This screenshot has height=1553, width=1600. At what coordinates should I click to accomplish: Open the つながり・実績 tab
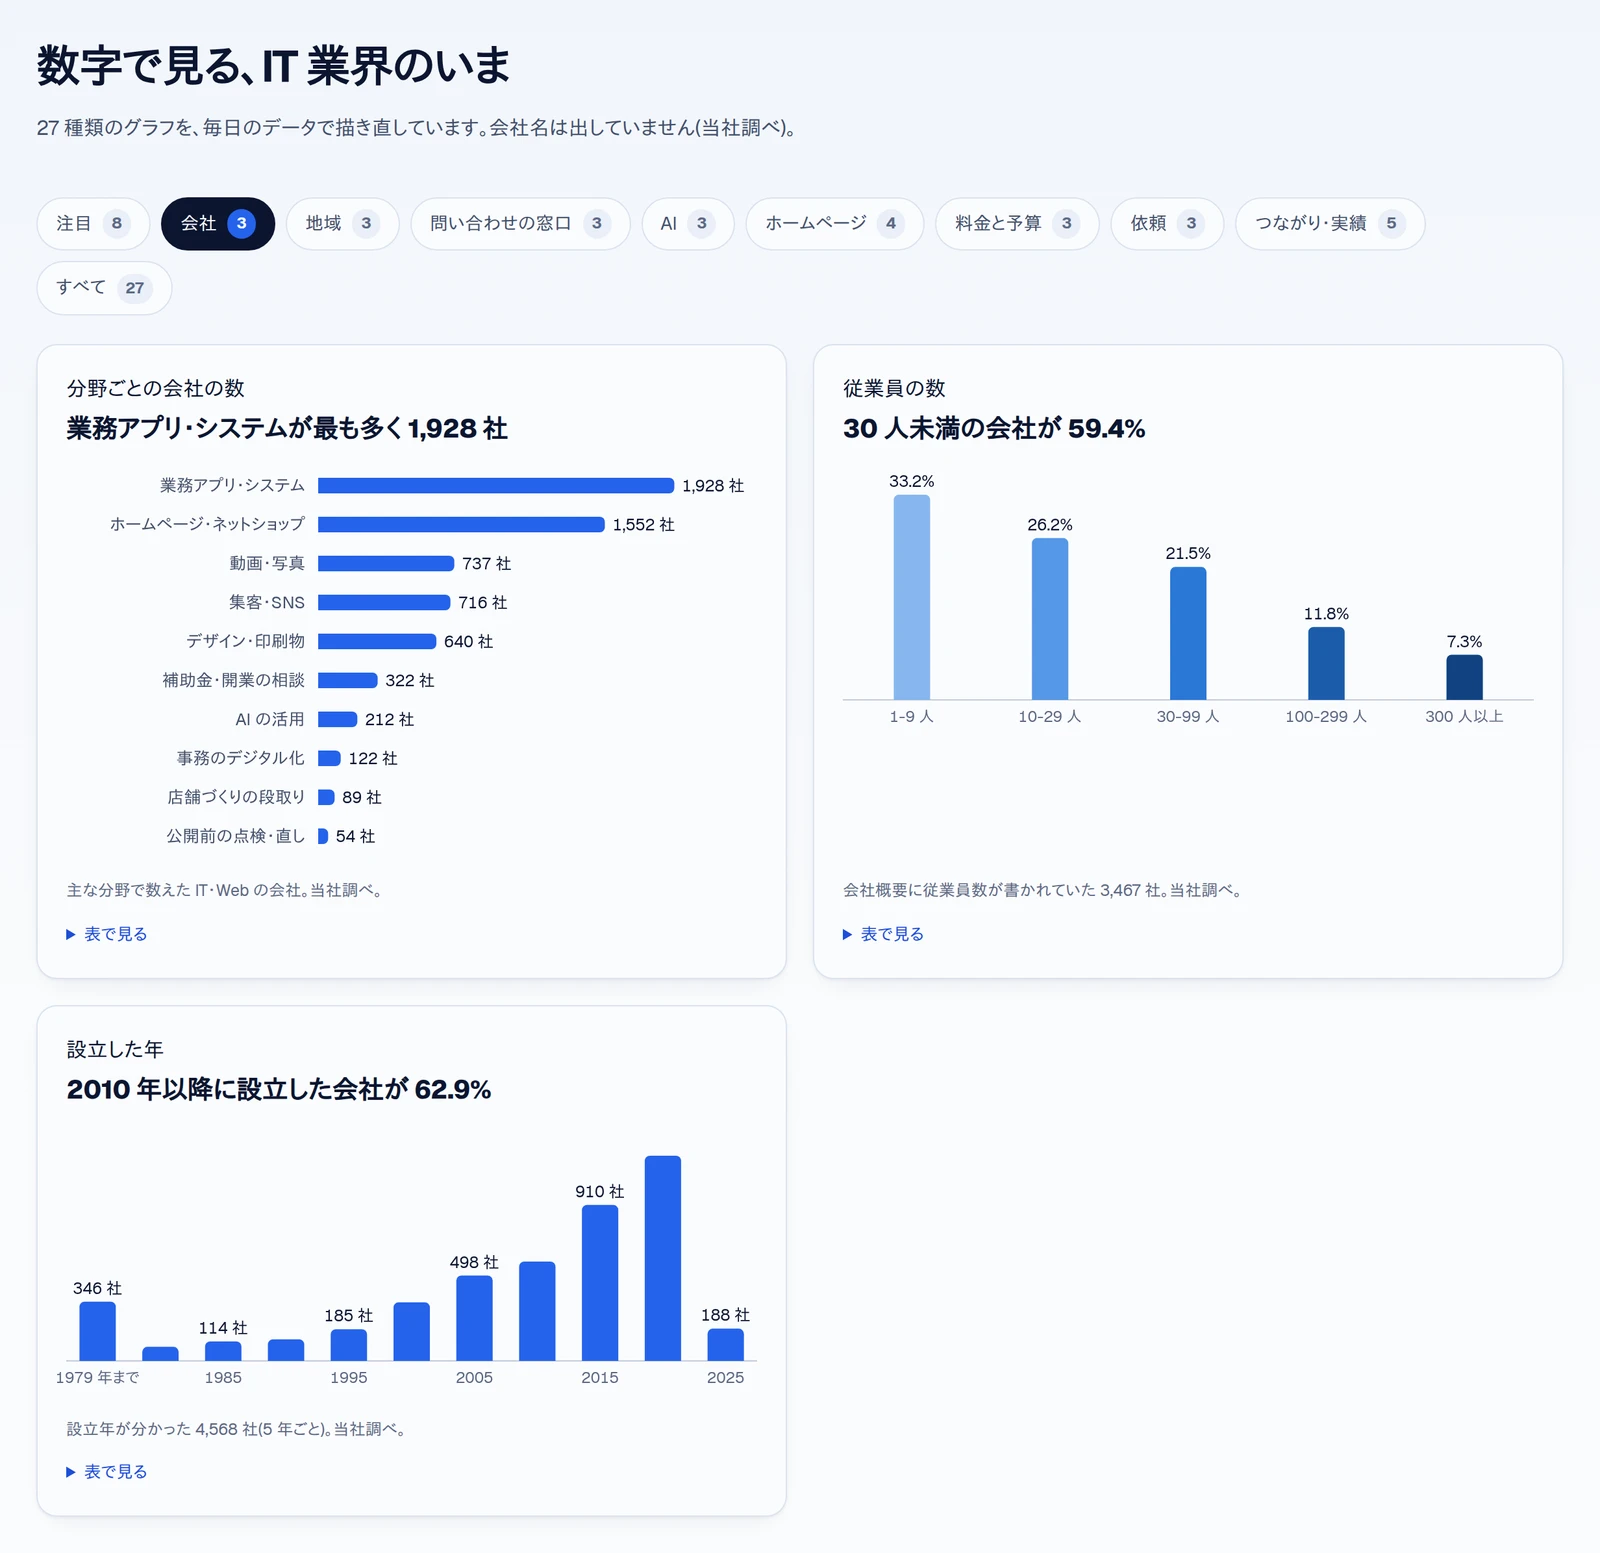(x=1330, y=224)
